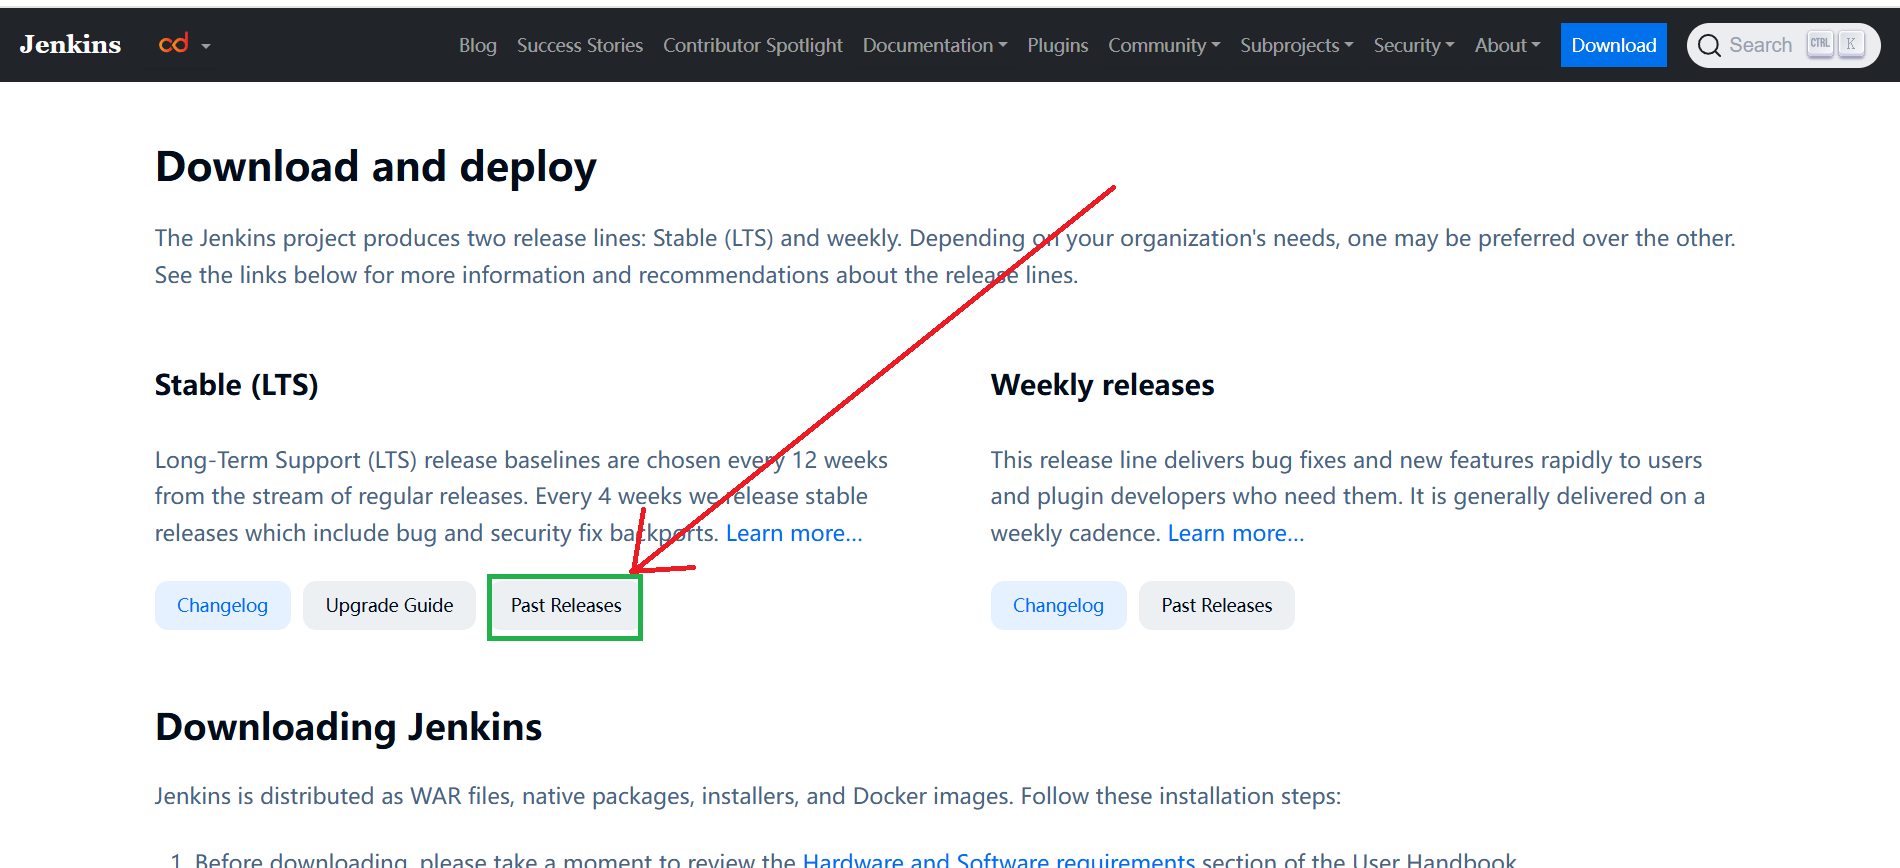Expand the Subprojects menu
The image size is (1900, 868).
click(x=1297, y=45)
